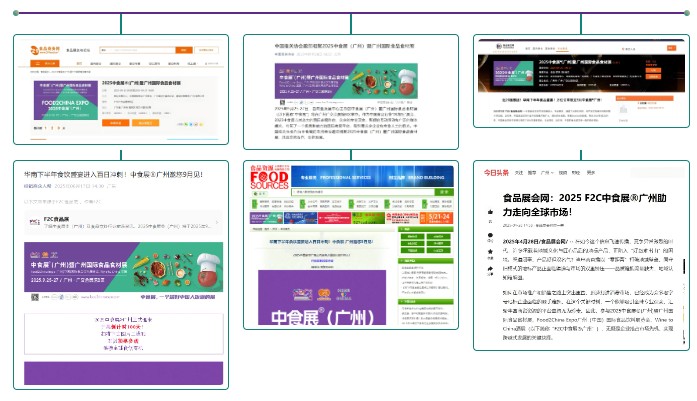Click the 关注 item in the Toutiao navigation
This screenshot has width=697, height=401.
[518, 172]
